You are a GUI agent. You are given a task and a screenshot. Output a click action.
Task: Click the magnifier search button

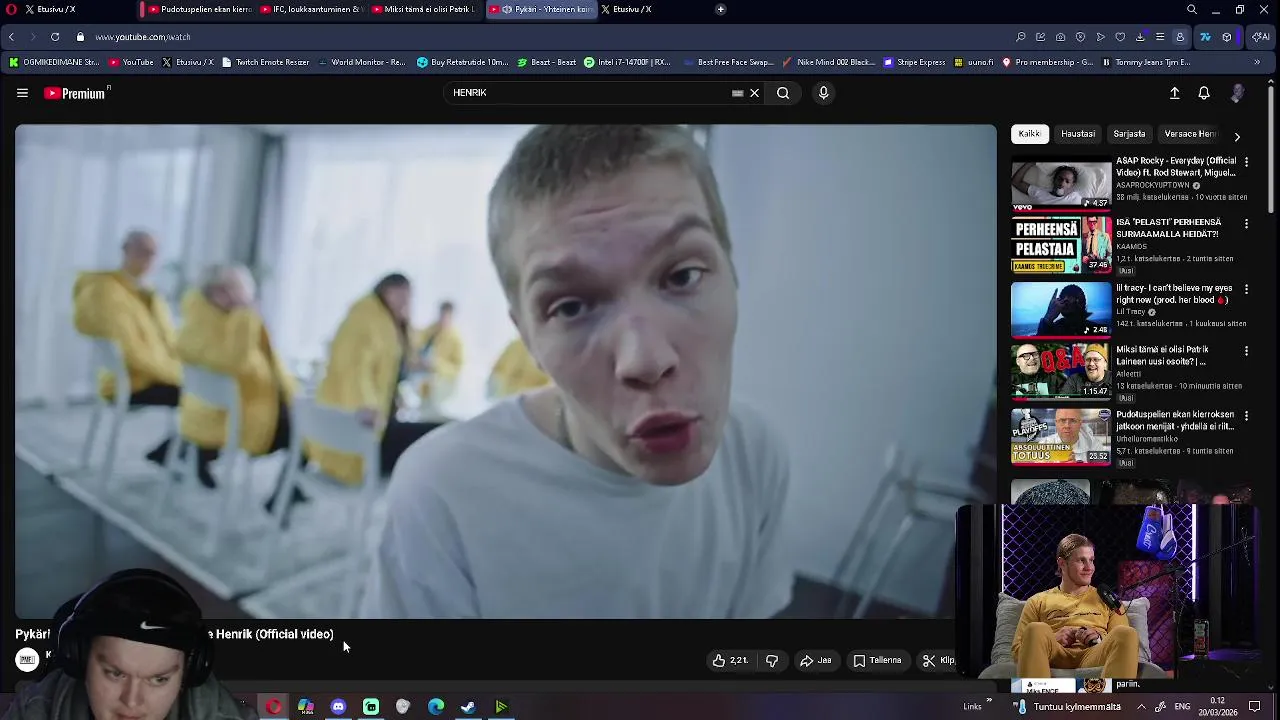[783, 93]
